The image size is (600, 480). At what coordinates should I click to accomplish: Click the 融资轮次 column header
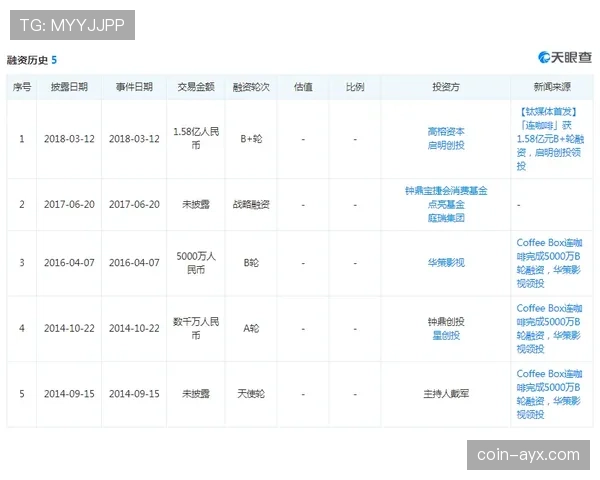pos(251,87)
